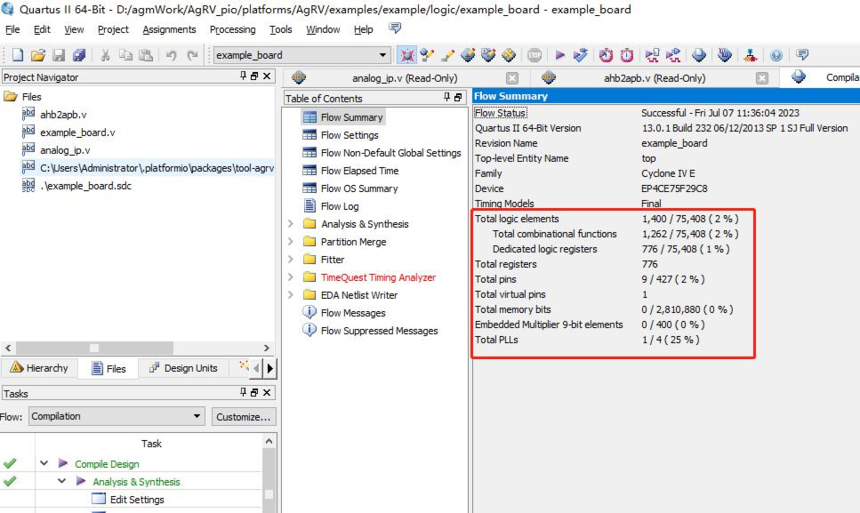Screen dimensions: 860x513
Task: Click navigator tabs right arrow button
Action: [270, 368]
